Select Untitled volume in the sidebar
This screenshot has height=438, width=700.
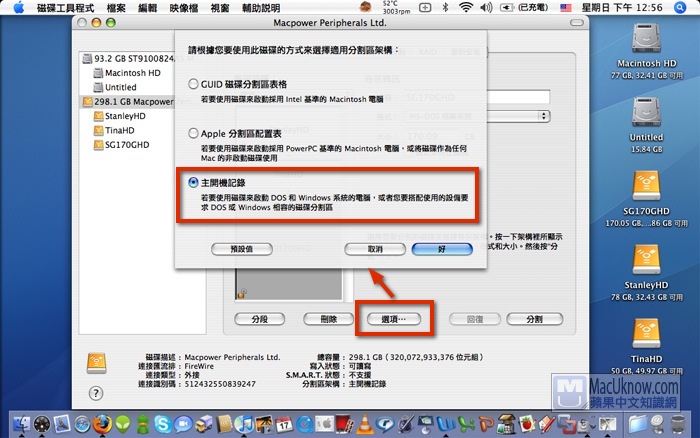(x=115, y=87)
